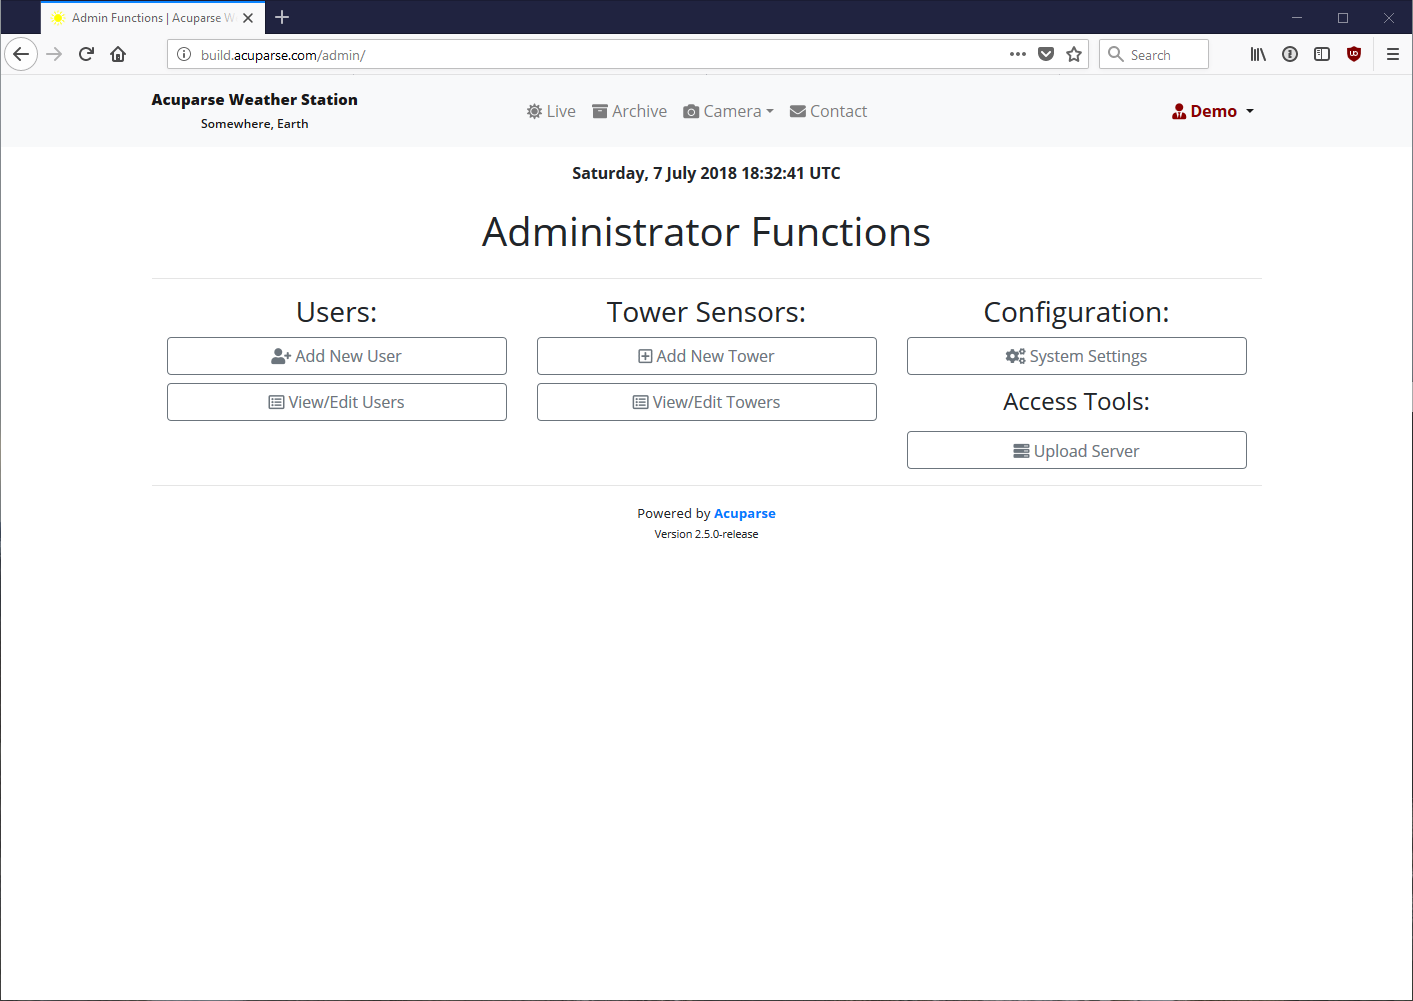Click the browser forward arrow
The image size is (1413, 1001).
(54, 54)
